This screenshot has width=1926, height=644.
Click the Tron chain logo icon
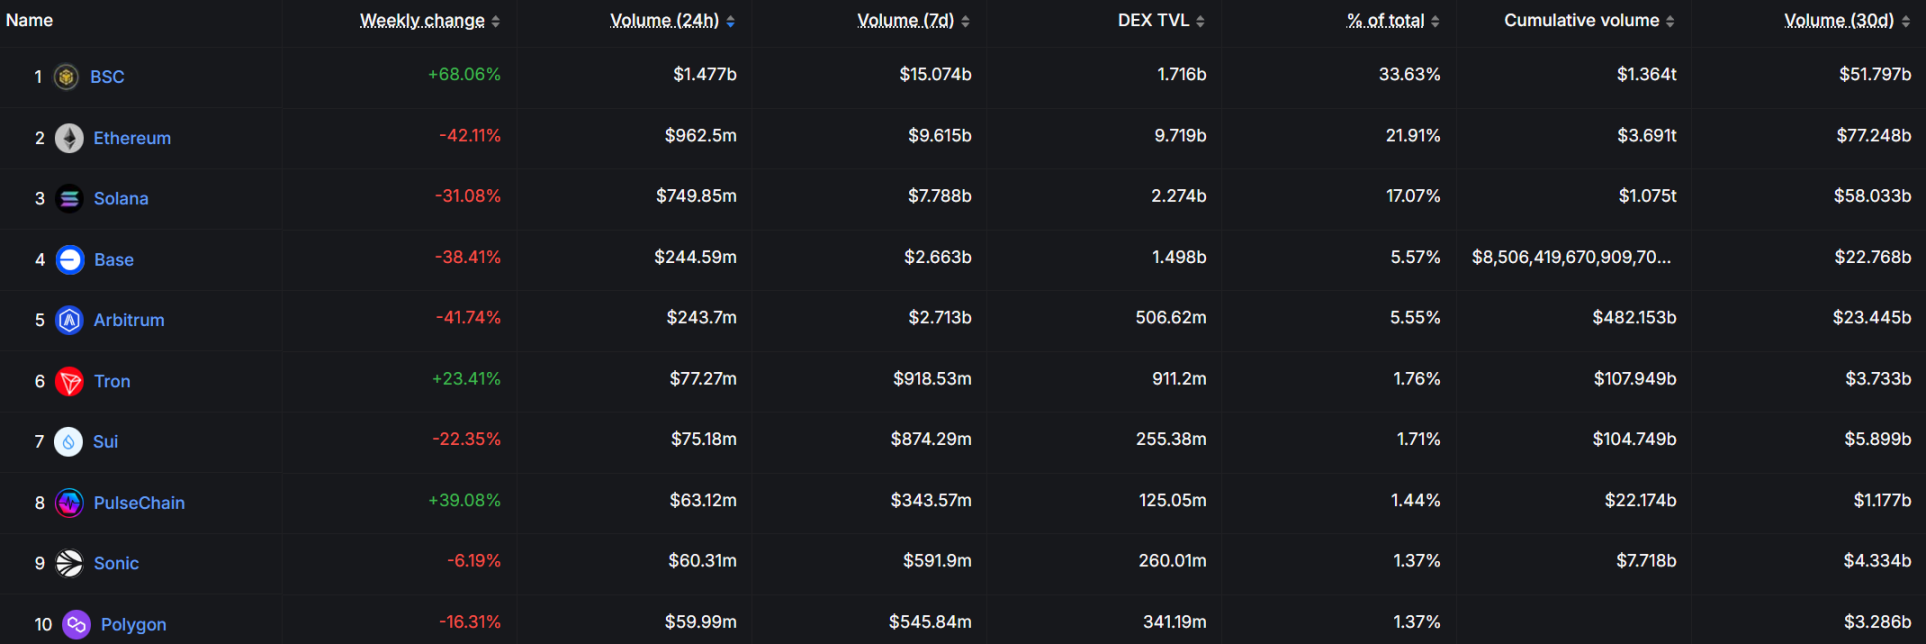tap(69, 381)
